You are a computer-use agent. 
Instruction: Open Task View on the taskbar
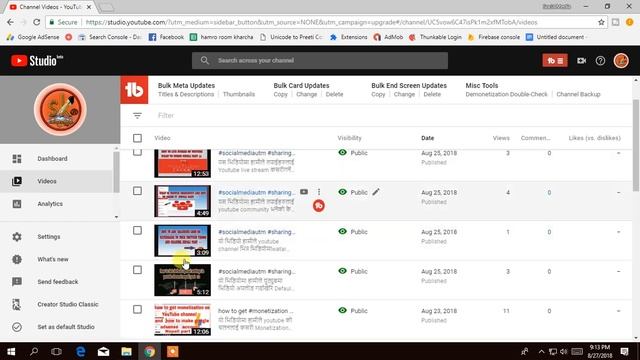click(56, 351)
